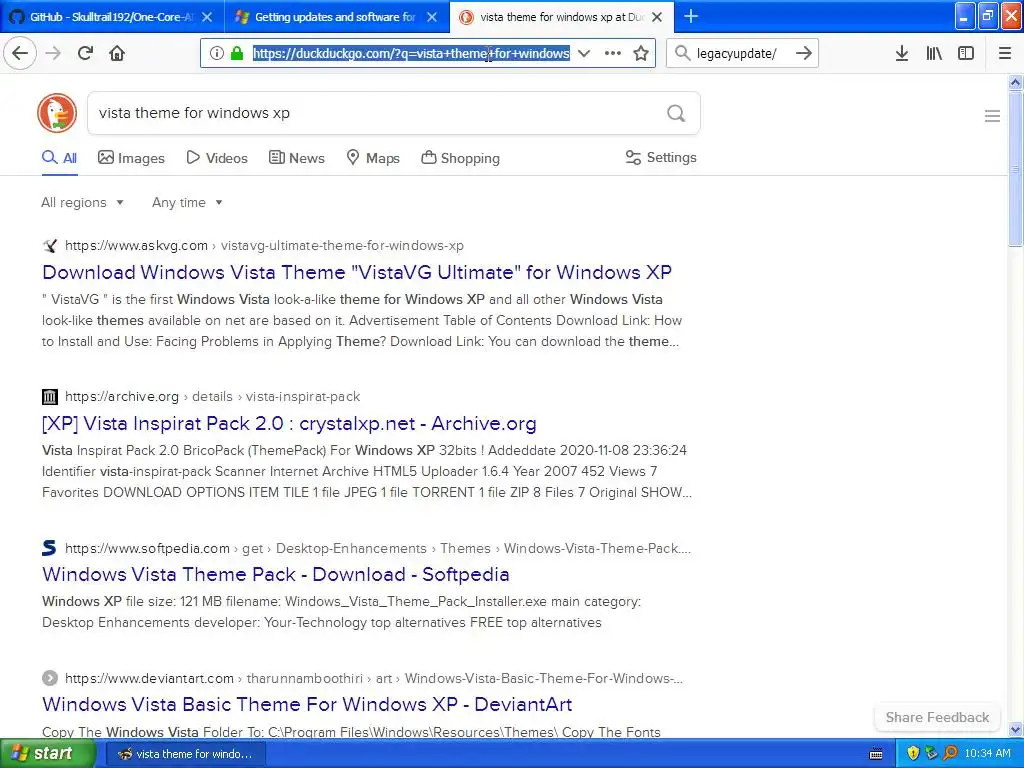Open the Vista Inspirat Pack Archive.org result
This screenshot has height=768, width=1024.
point(289,423)
